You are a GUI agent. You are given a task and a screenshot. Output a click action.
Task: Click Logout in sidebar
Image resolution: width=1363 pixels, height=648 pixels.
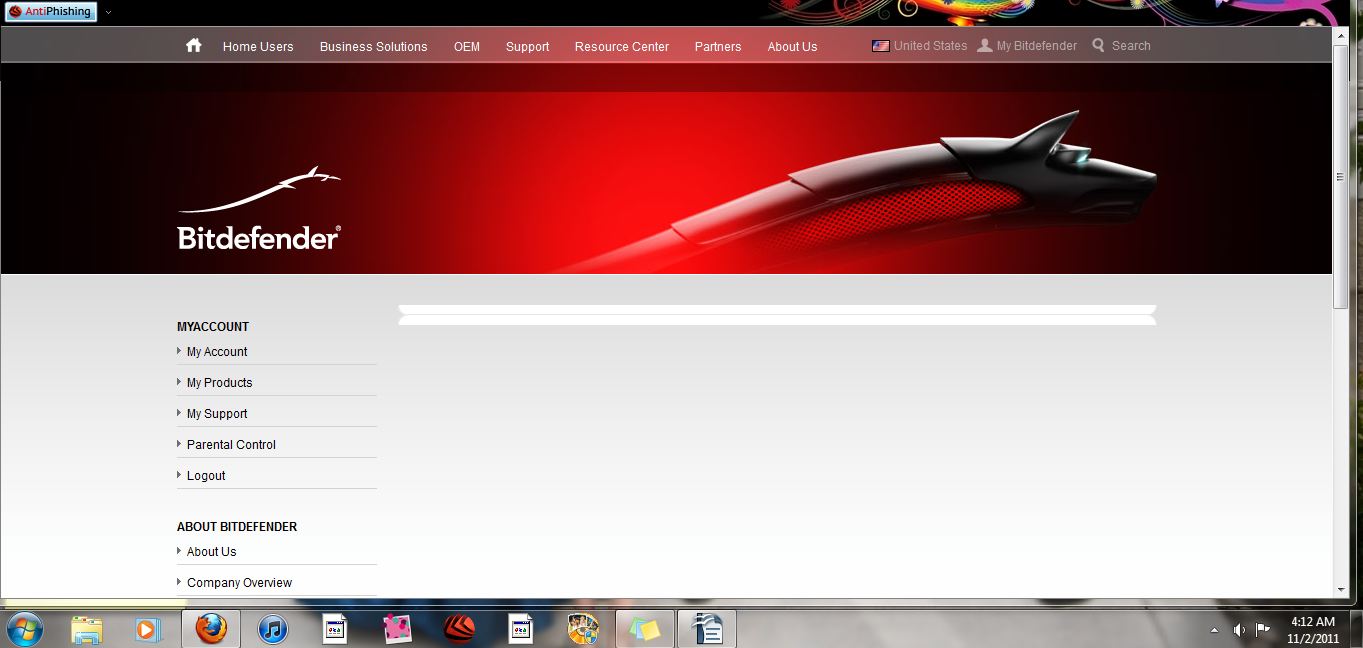point(206,476)
